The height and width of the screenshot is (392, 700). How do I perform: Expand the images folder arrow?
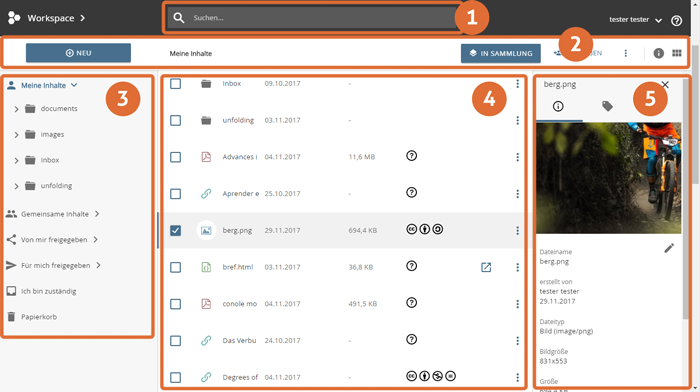coord(17,135)
